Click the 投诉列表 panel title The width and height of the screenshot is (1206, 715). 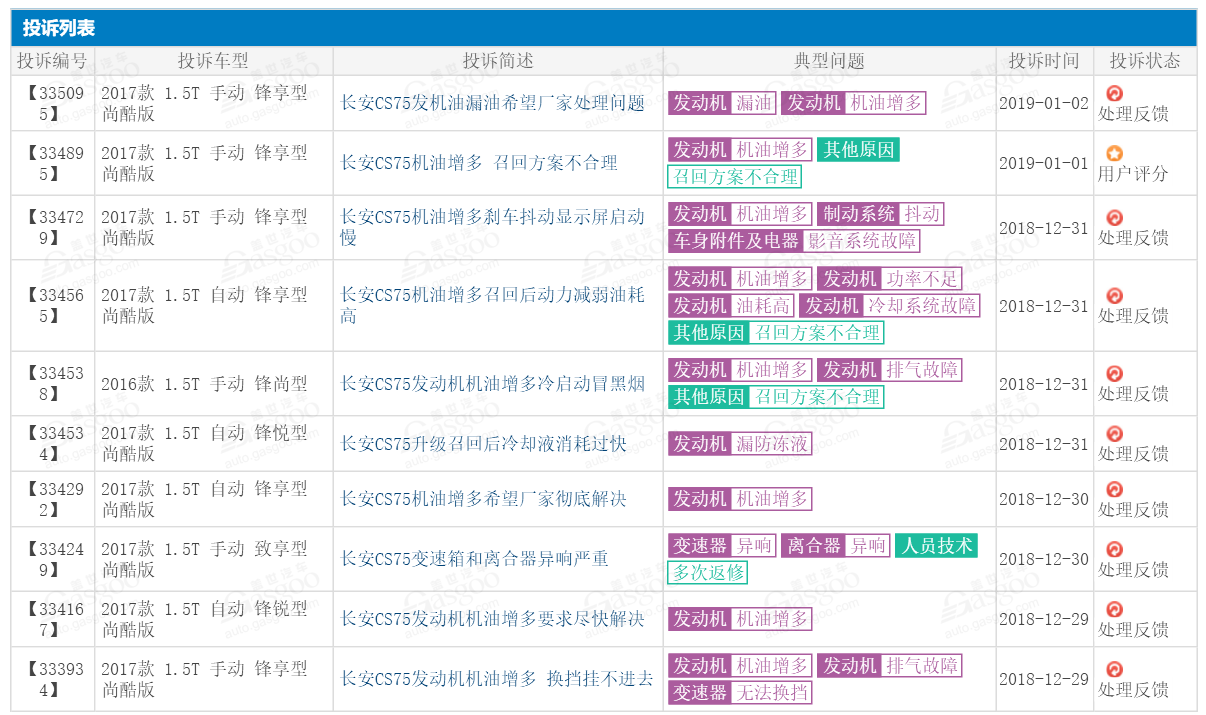click(x=59, y=28)
